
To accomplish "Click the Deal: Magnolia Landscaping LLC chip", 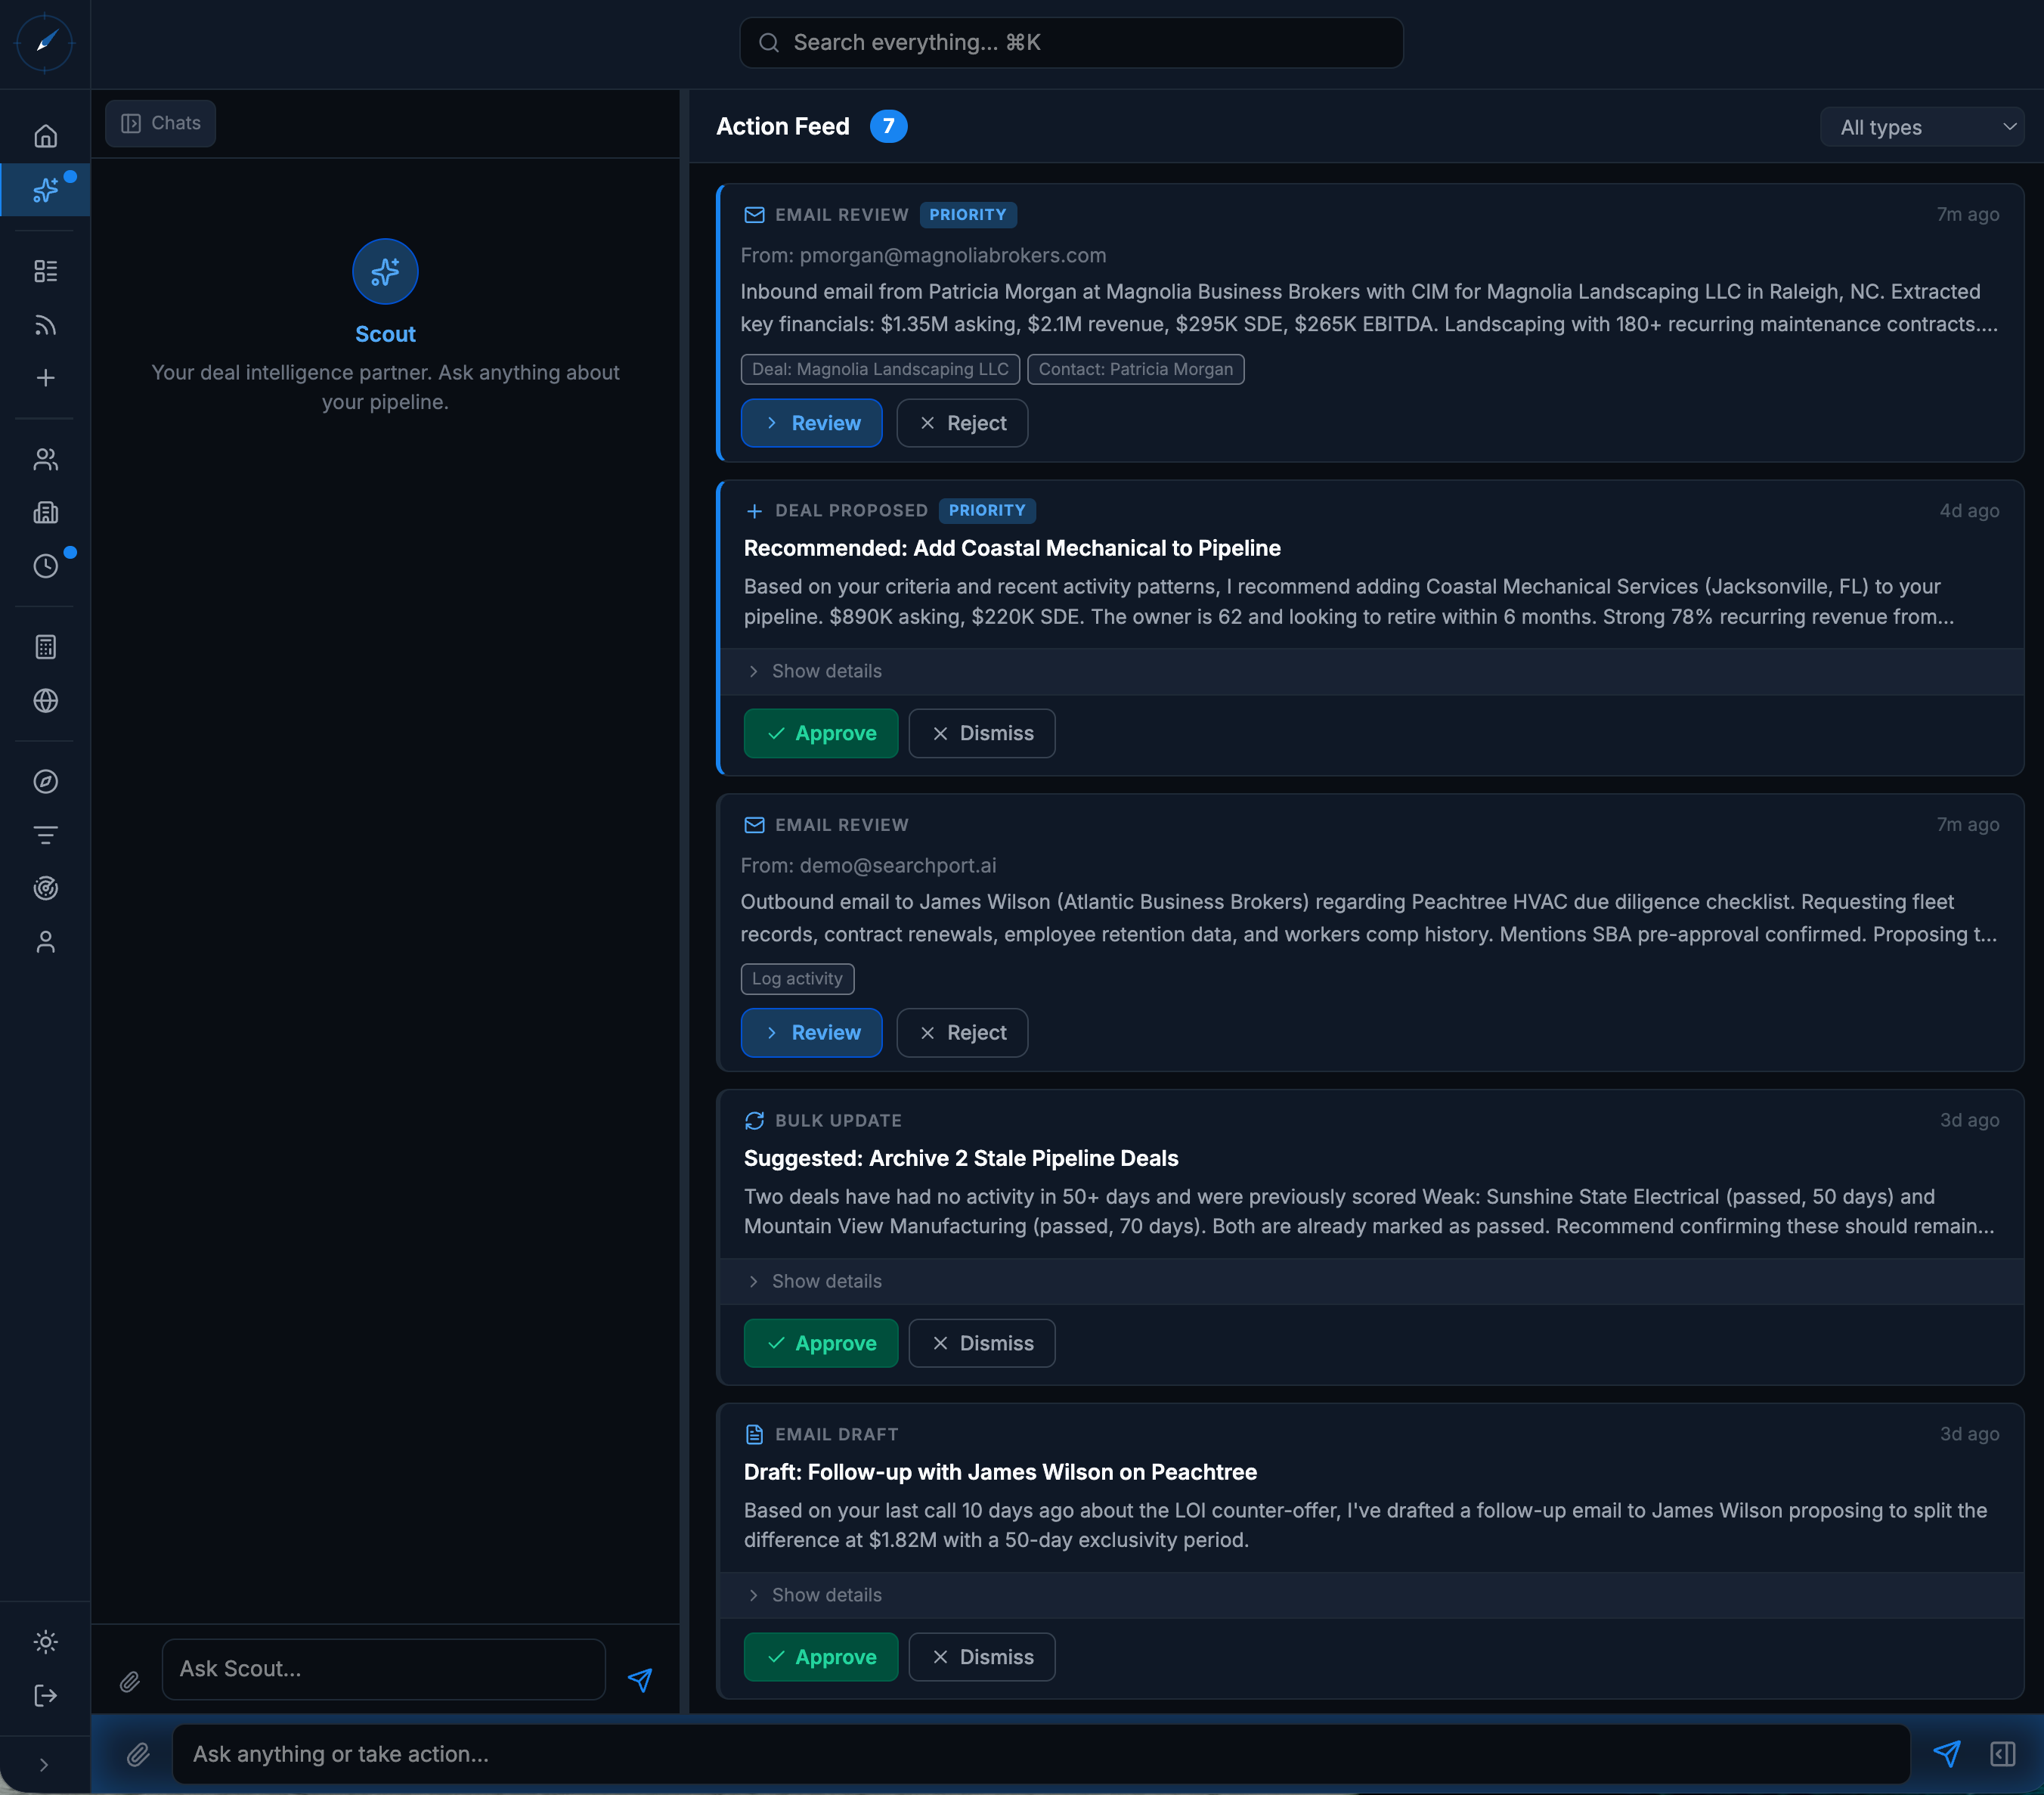I will 879,369.
